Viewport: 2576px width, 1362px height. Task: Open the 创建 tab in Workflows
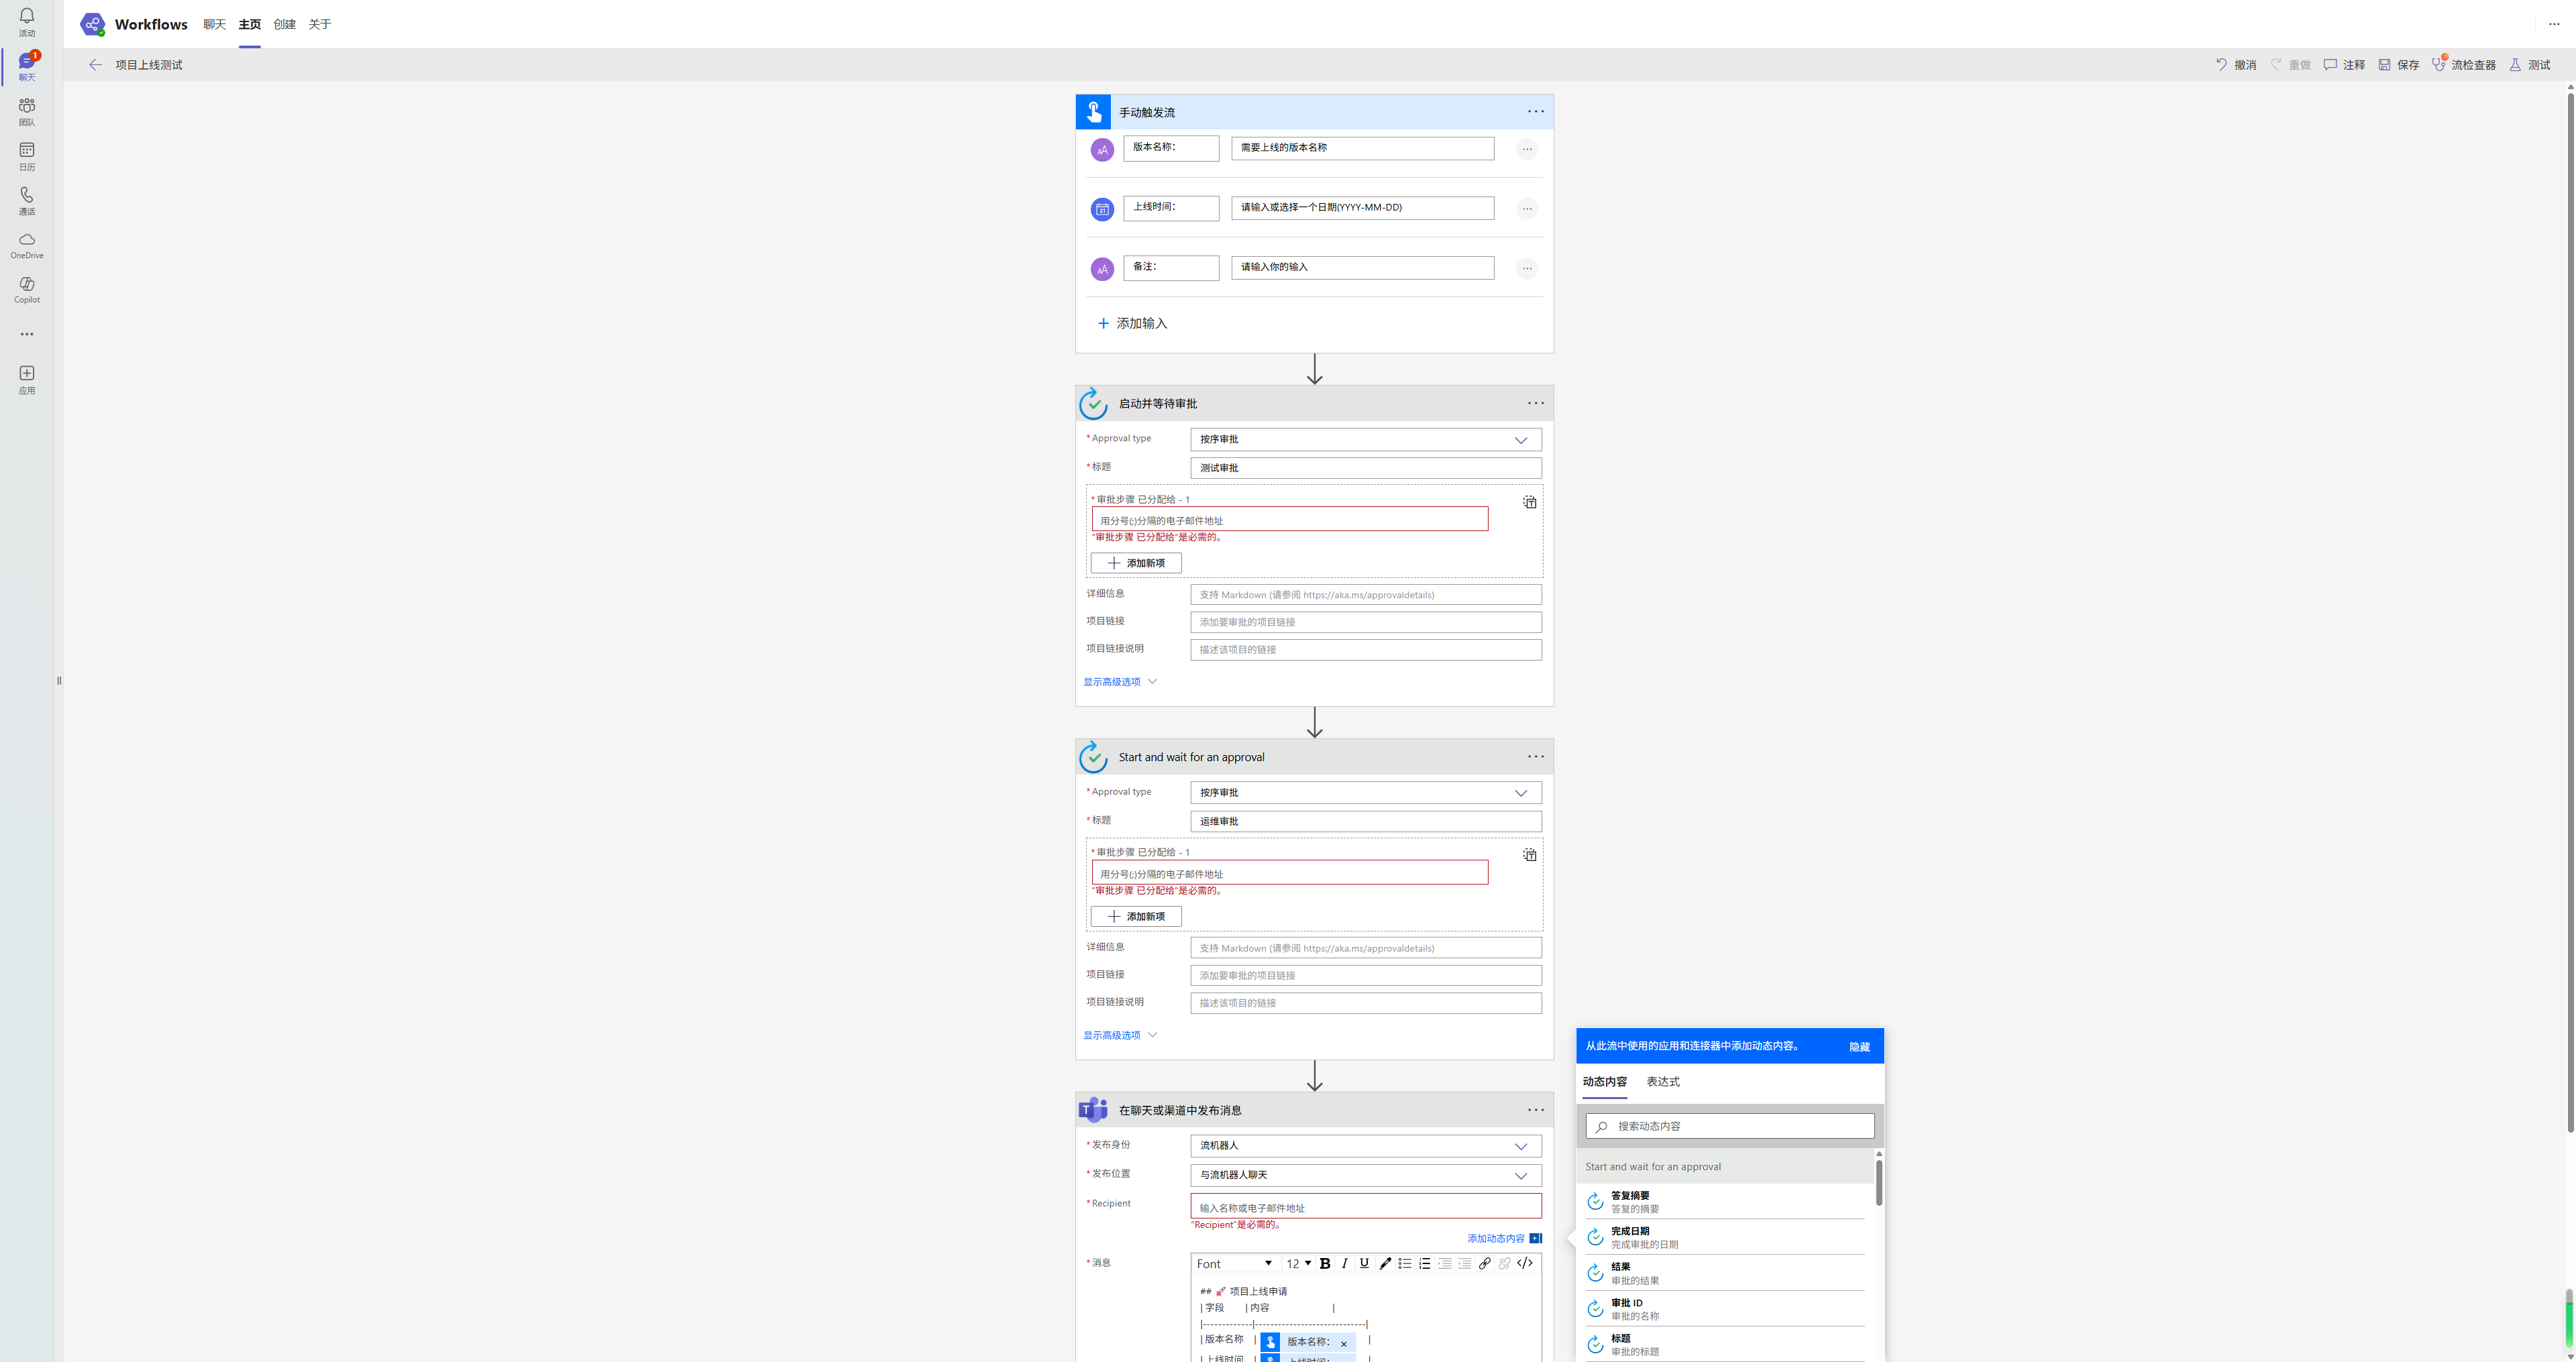[x=284, y=24]
